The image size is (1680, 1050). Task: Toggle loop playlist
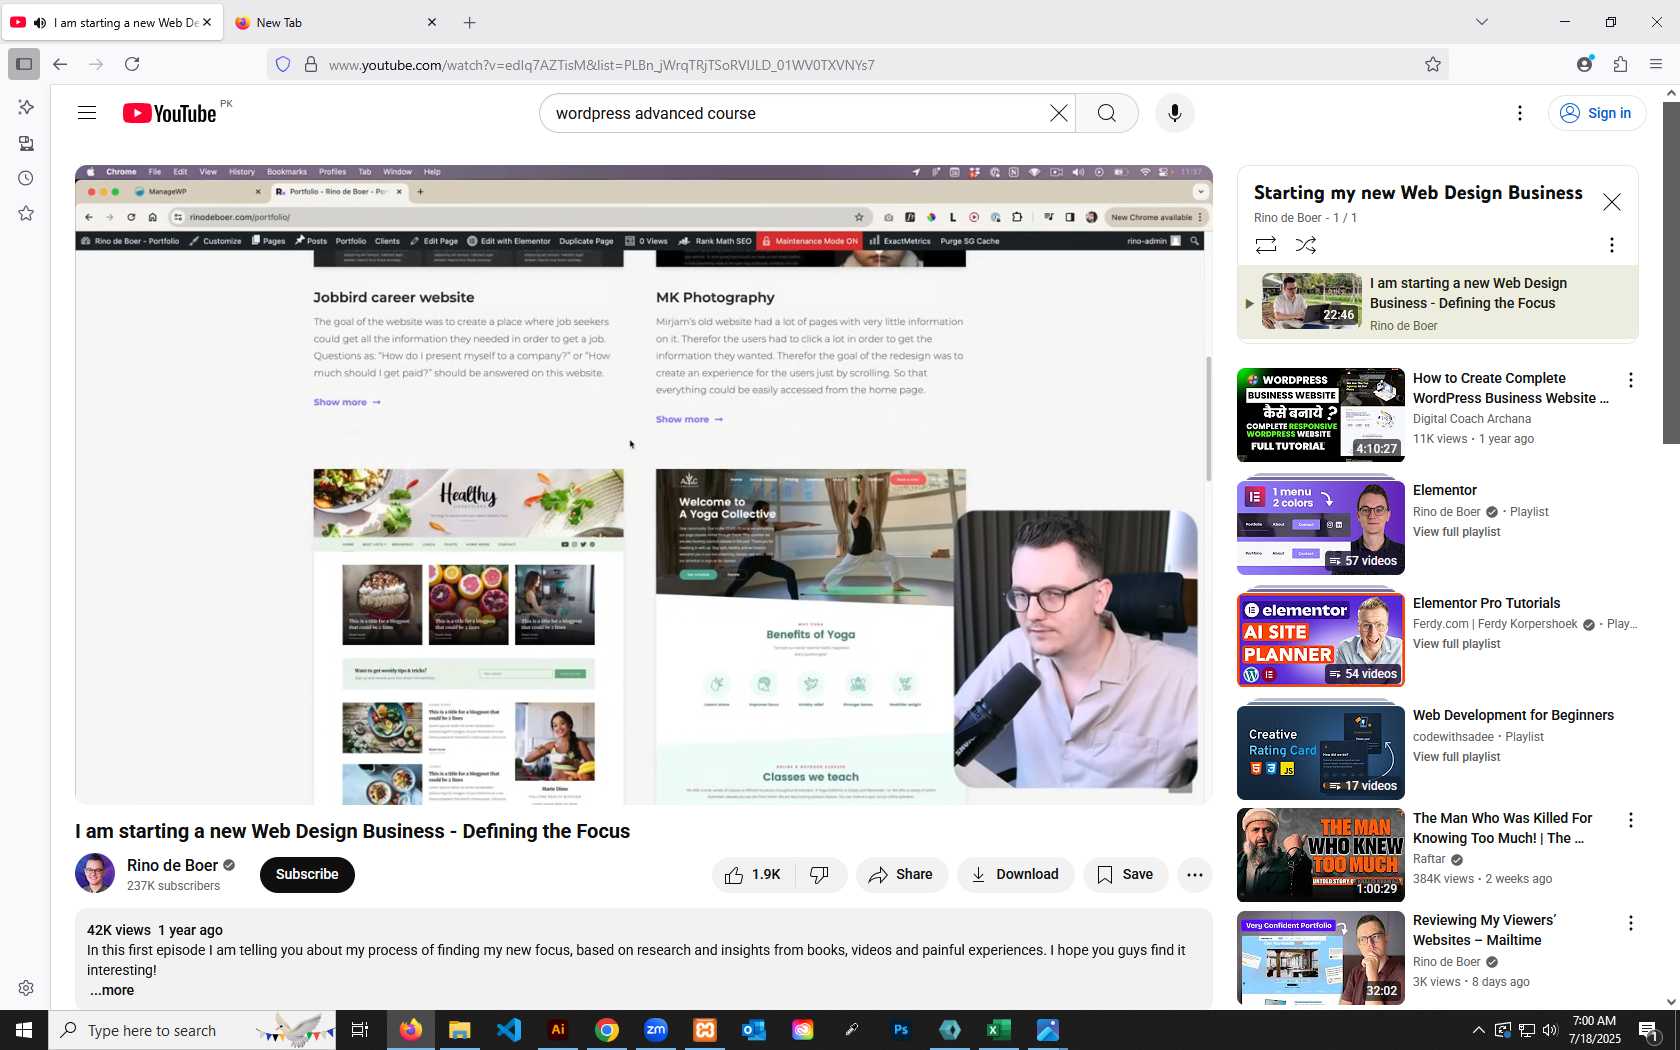(1266, 245)
